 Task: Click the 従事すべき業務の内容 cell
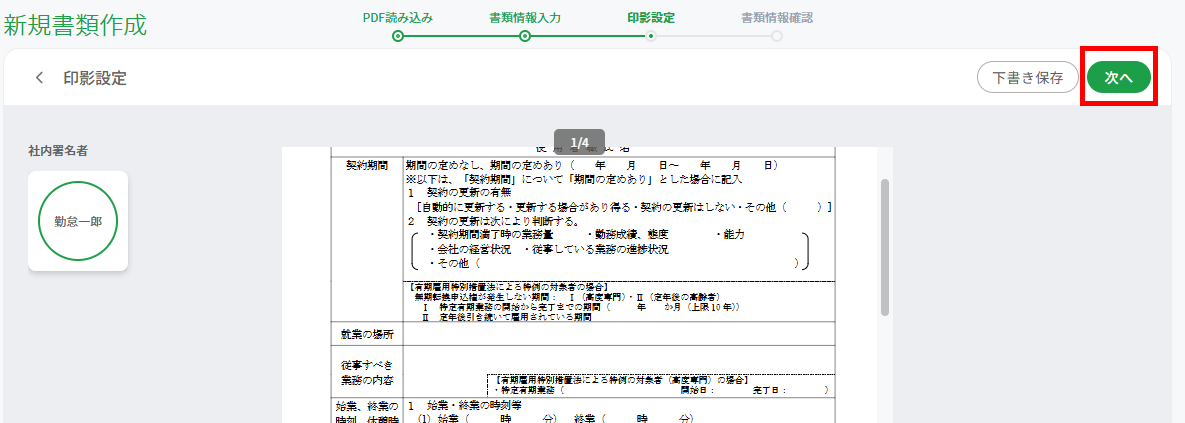tap(368, 370)
